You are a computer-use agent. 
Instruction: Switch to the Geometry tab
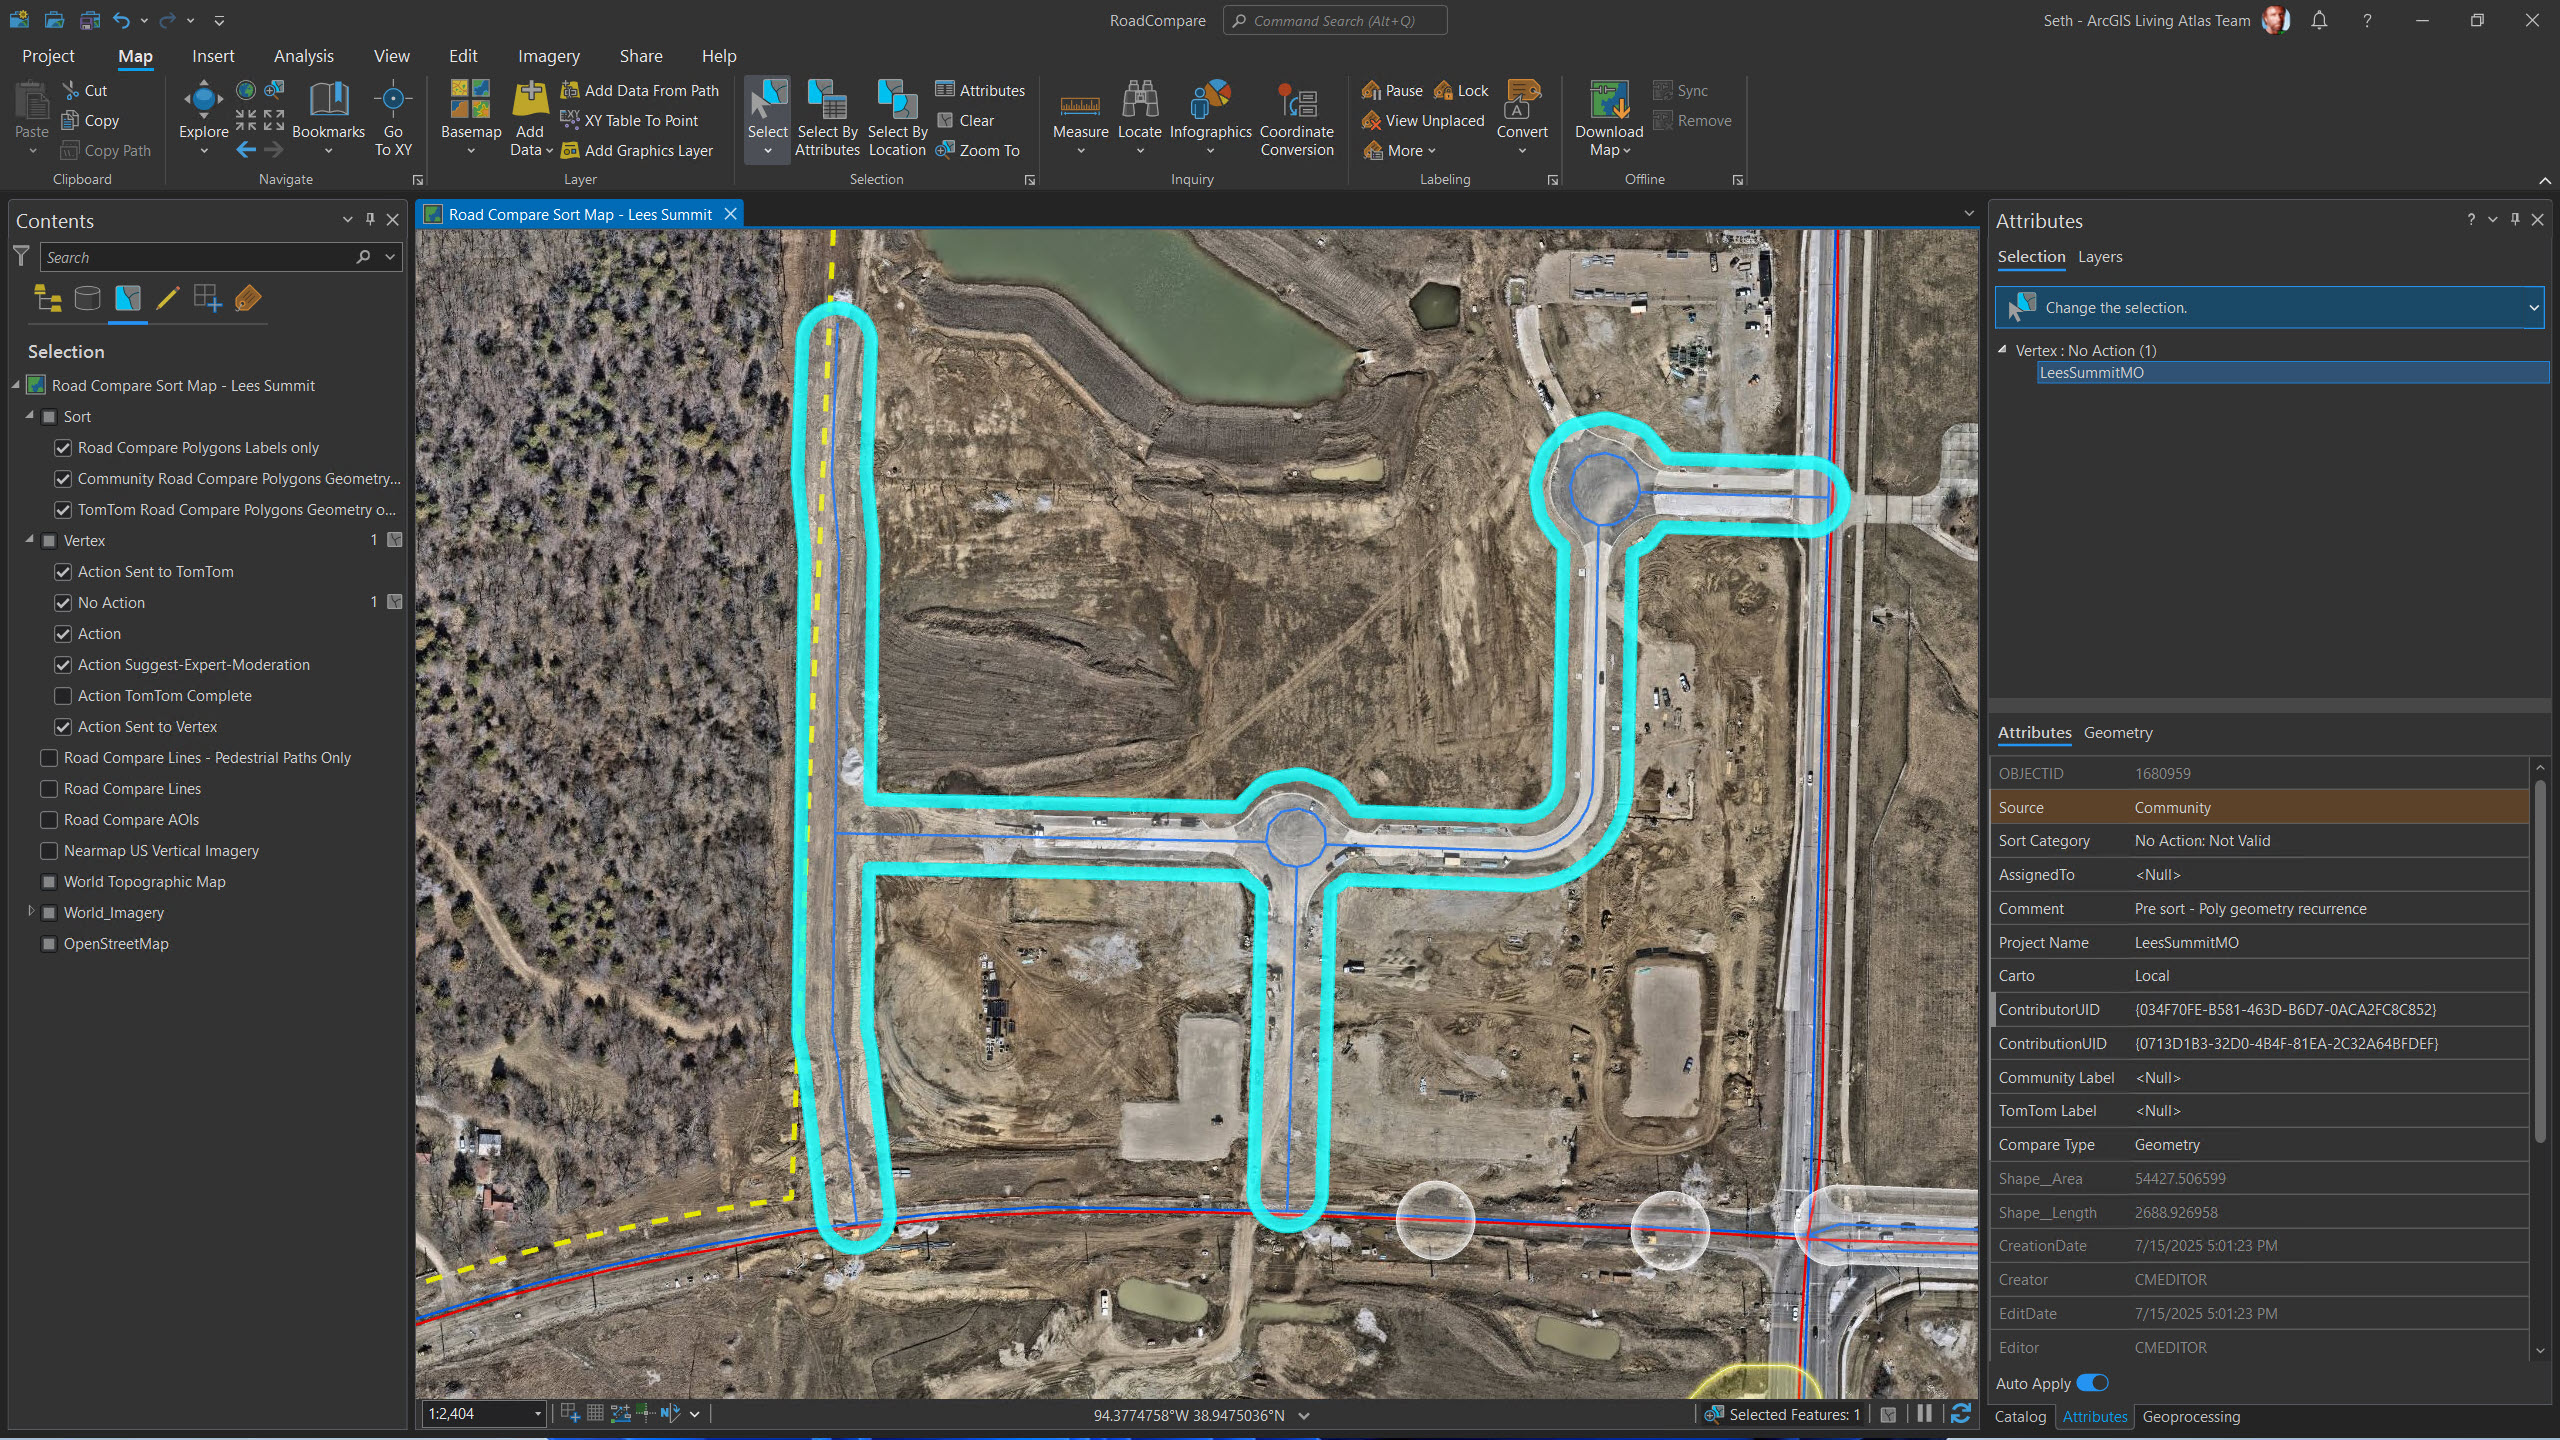tap(2117, 733)
